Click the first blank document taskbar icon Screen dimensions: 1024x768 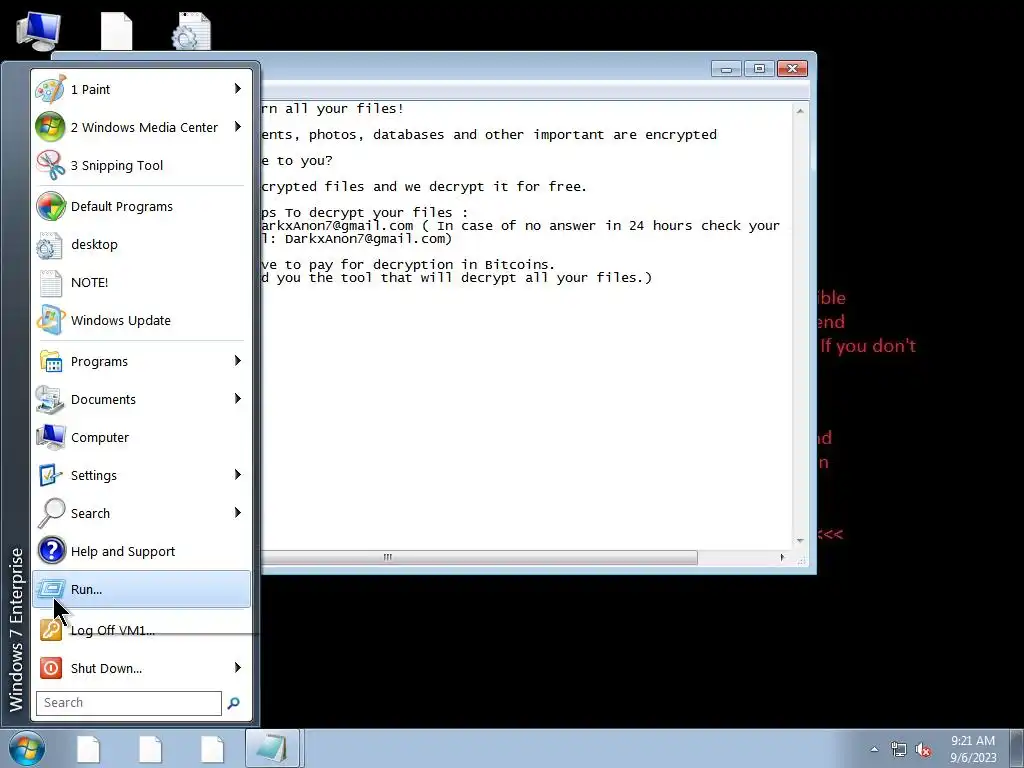pyautogui.click(x=89, y=749)
